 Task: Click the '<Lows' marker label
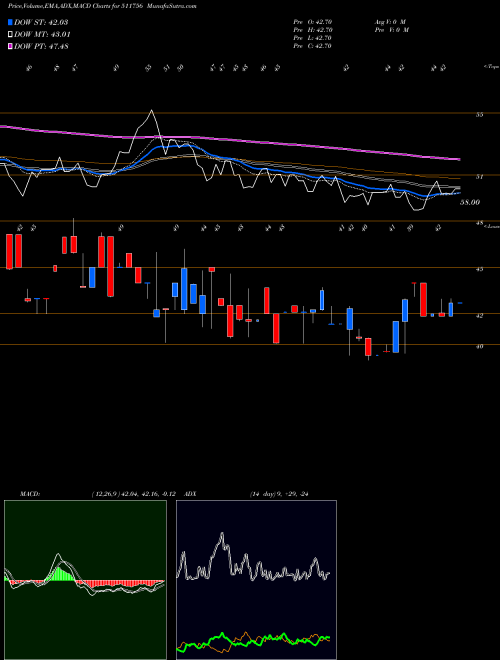click(x=491, y=227)
